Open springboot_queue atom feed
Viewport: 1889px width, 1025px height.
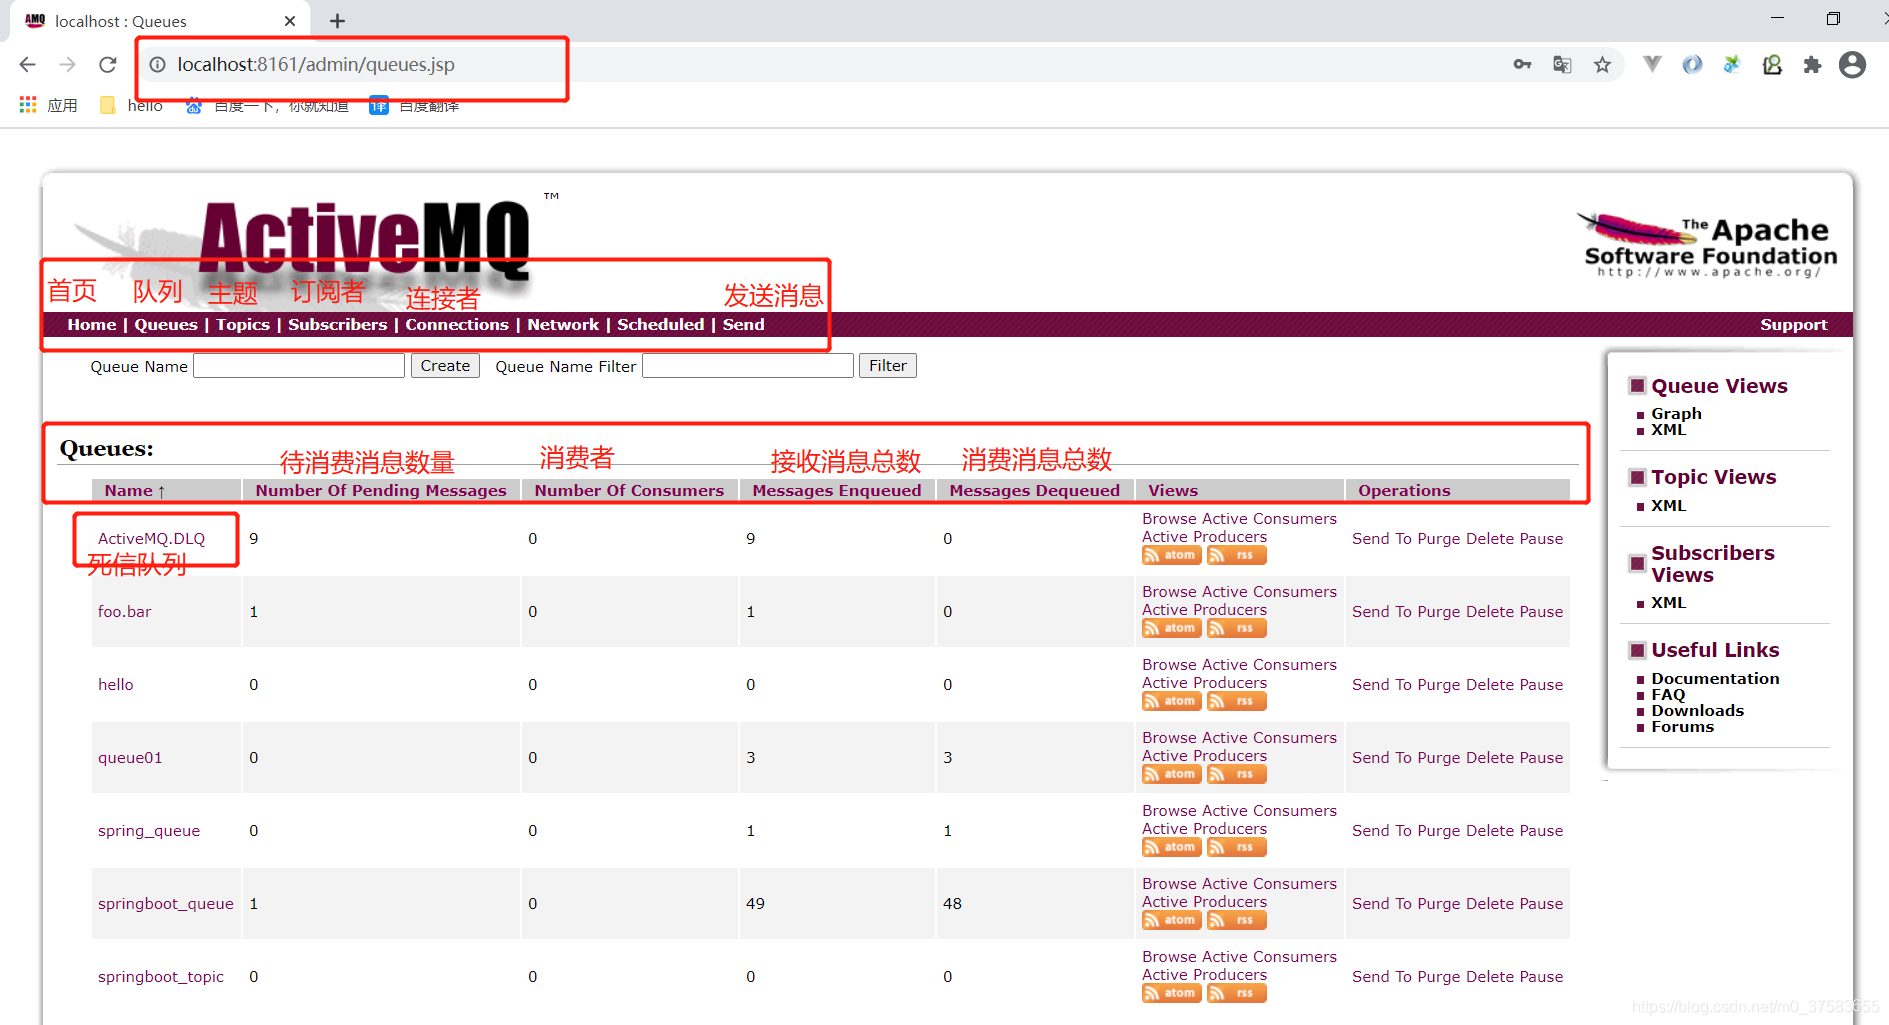pyautogui.click(x=1171, y=920)
